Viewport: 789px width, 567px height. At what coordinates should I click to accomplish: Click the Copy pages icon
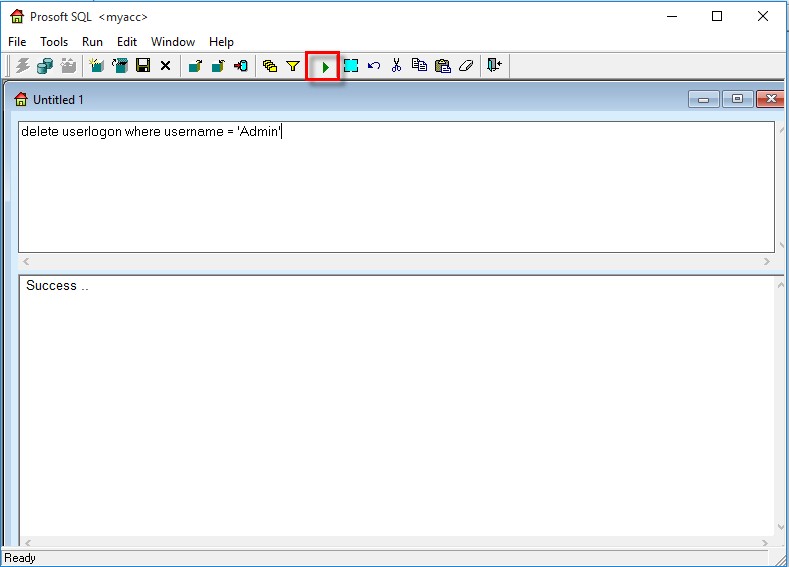click(x=419, y=66)
